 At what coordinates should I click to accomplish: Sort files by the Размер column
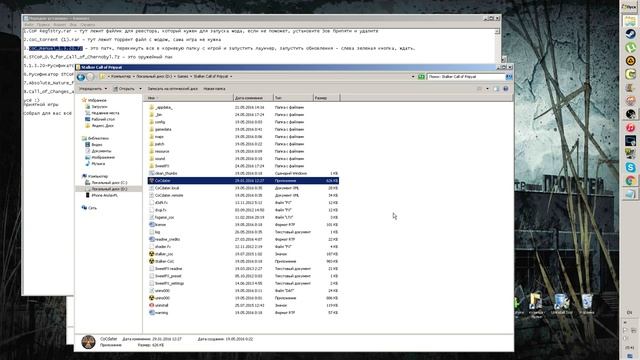pyautogui.click(x=326, y=98)
